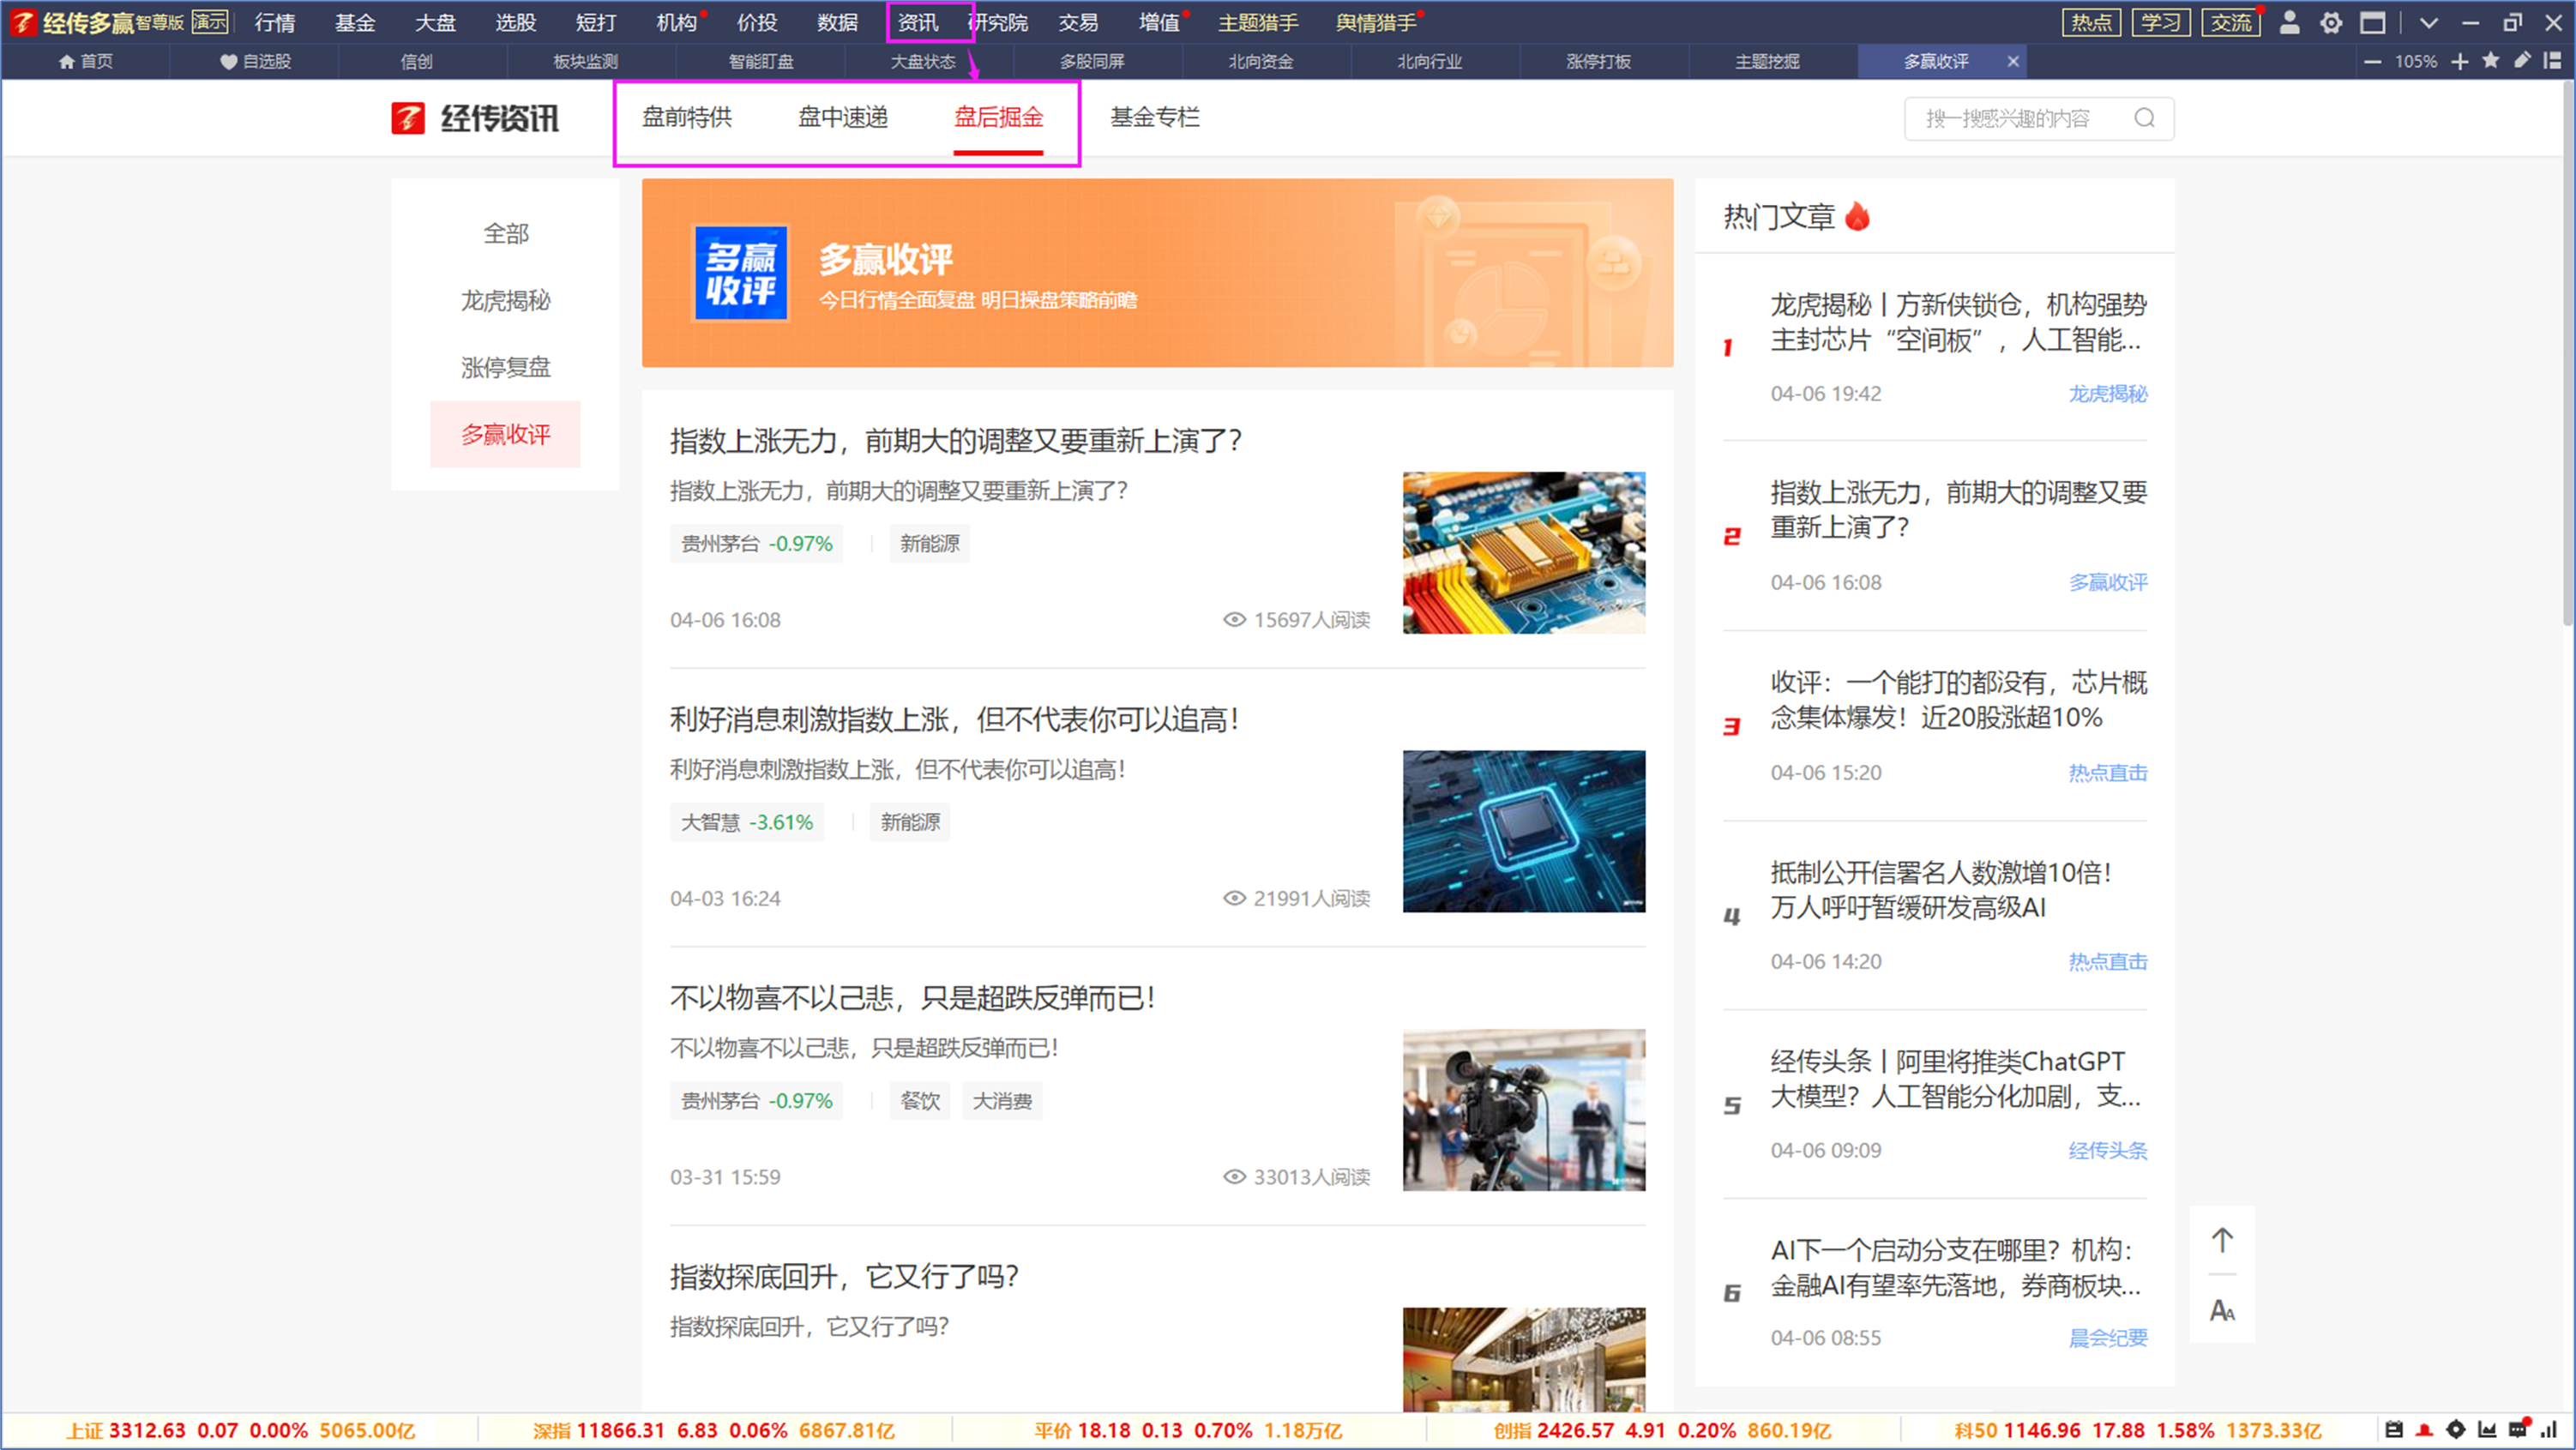The width and height of the screenshot is (2576, 1450).
Task: Open article 不以物喜不以己悲 headline
Action: 912,998
